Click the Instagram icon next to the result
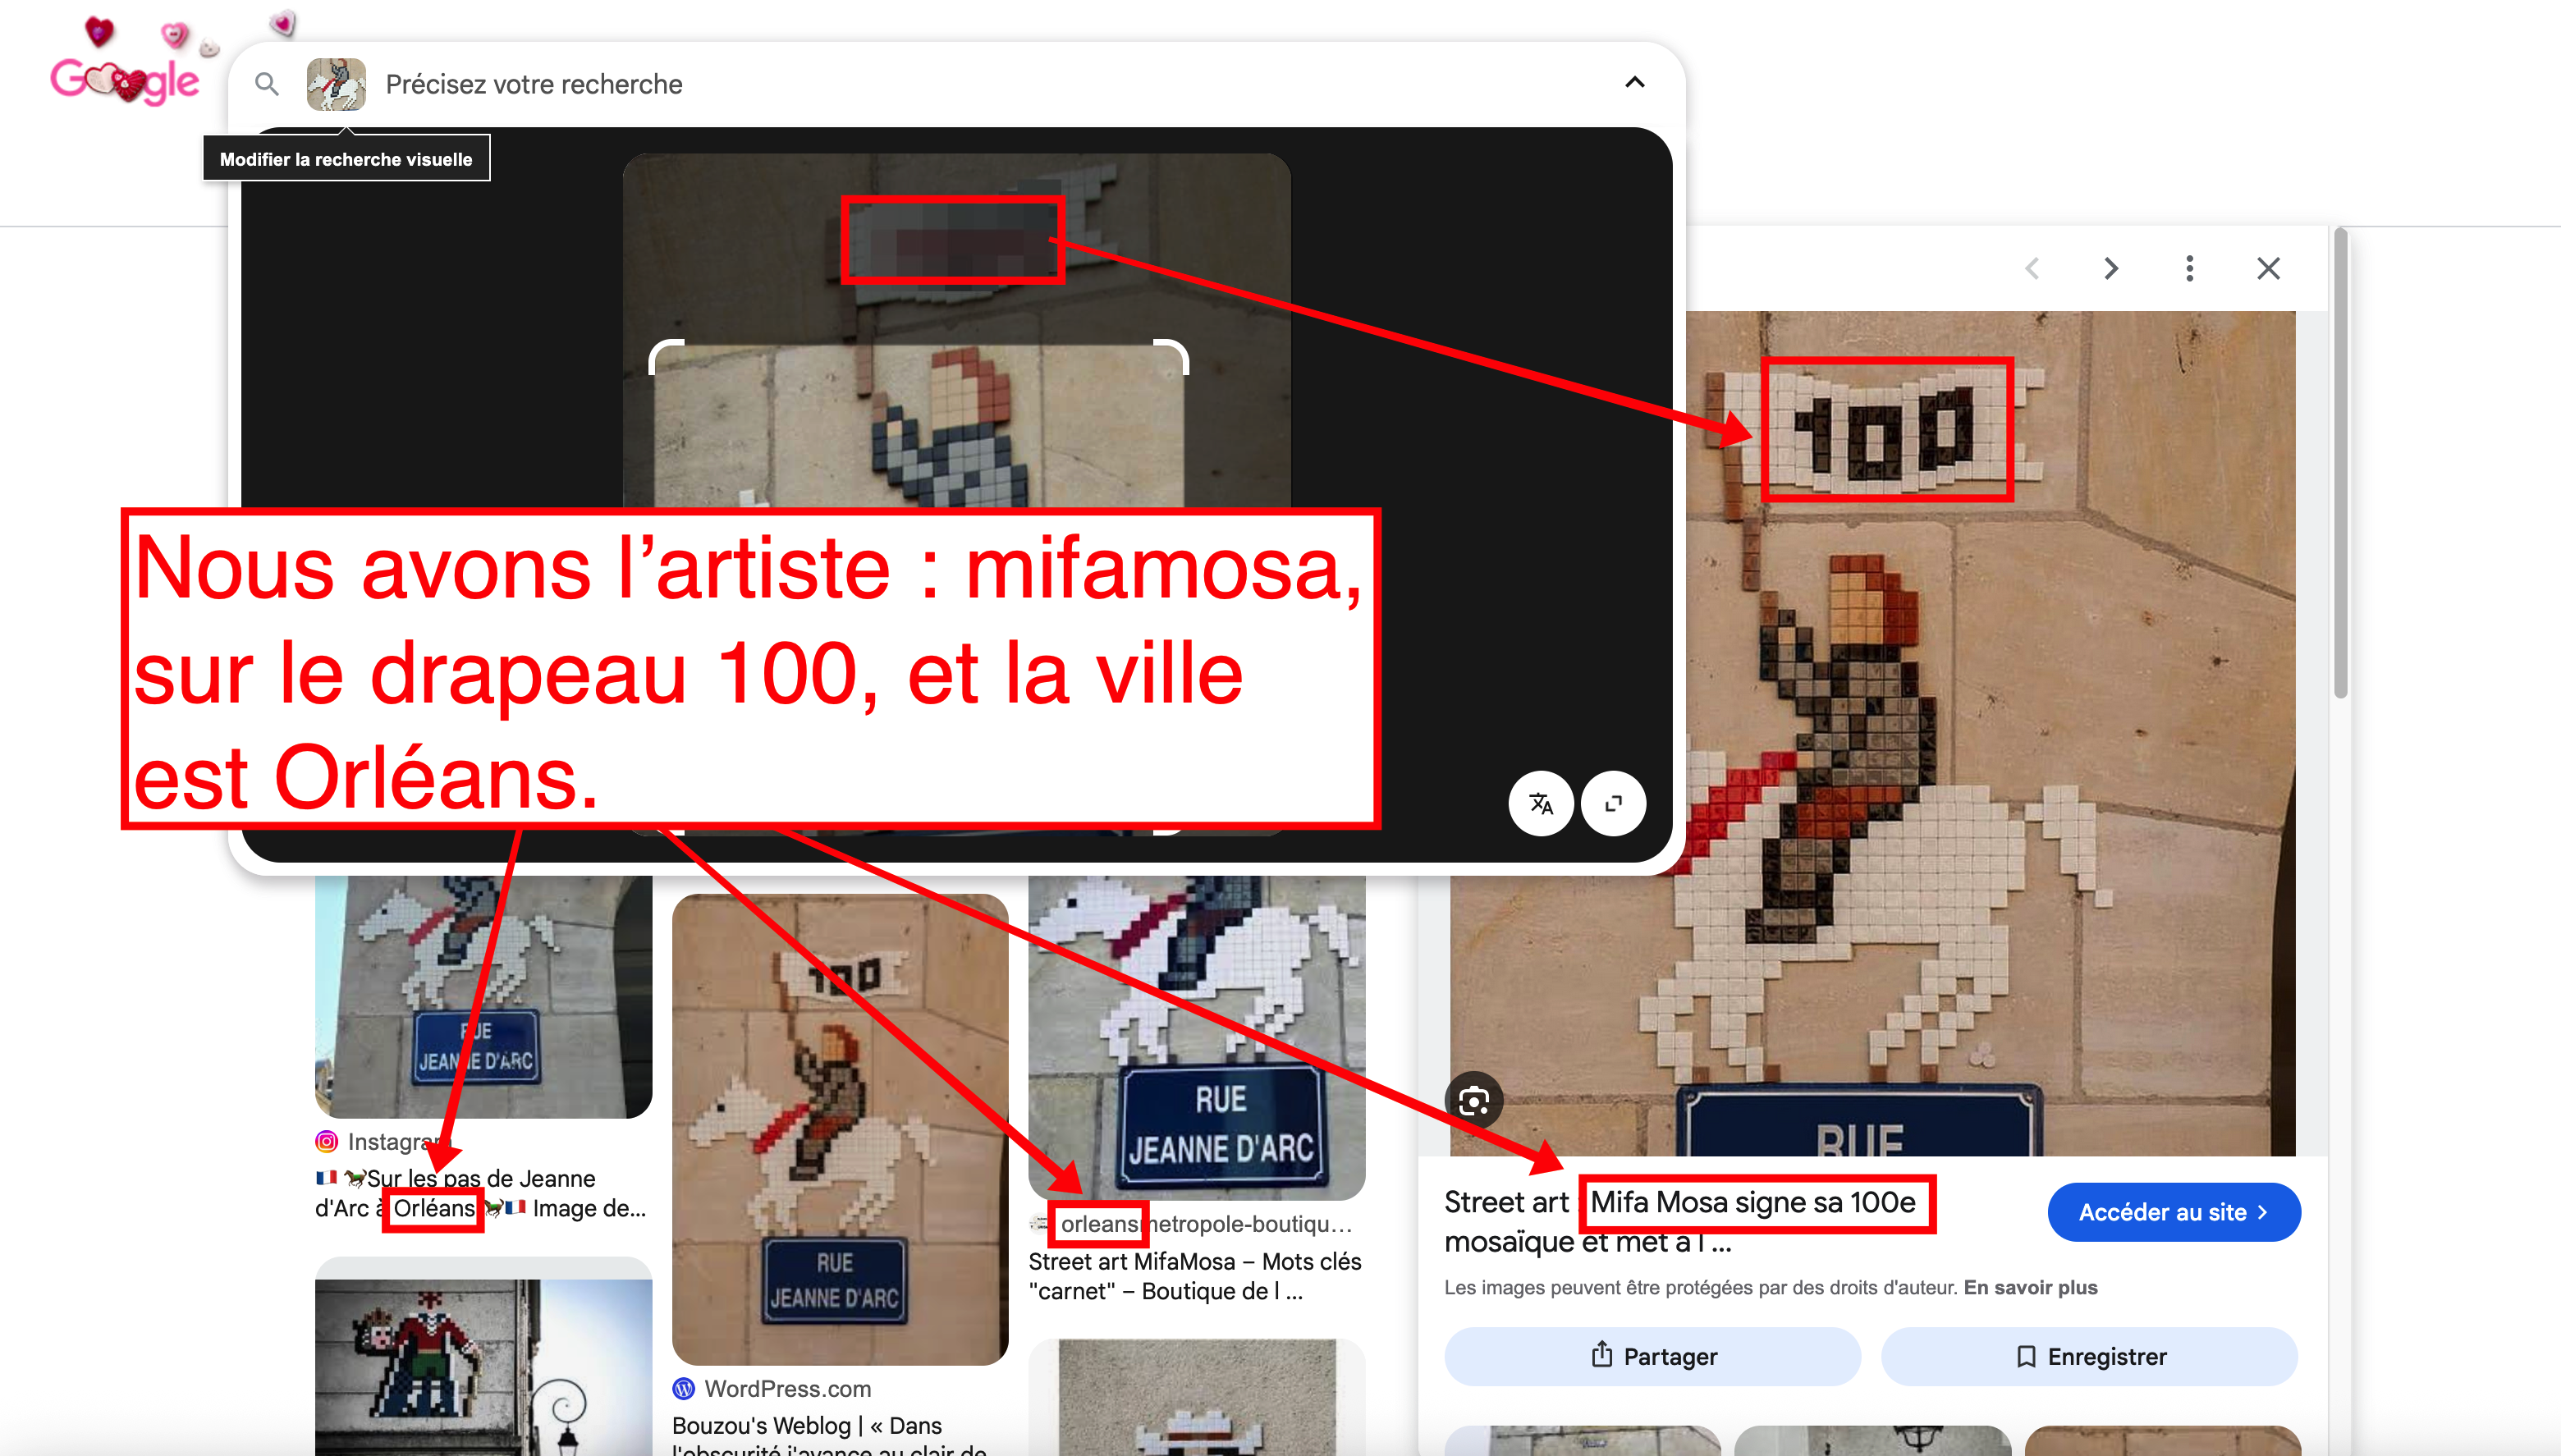The height and width of the screenshot is (1456, 2561). [326, 1141]
